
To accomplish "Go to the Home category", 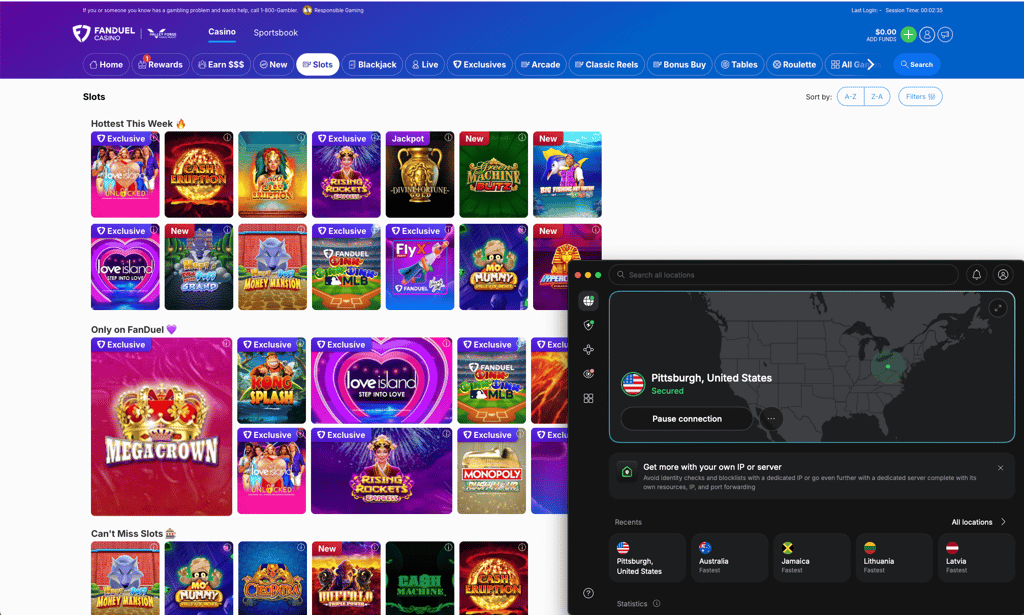I will 106,65.
